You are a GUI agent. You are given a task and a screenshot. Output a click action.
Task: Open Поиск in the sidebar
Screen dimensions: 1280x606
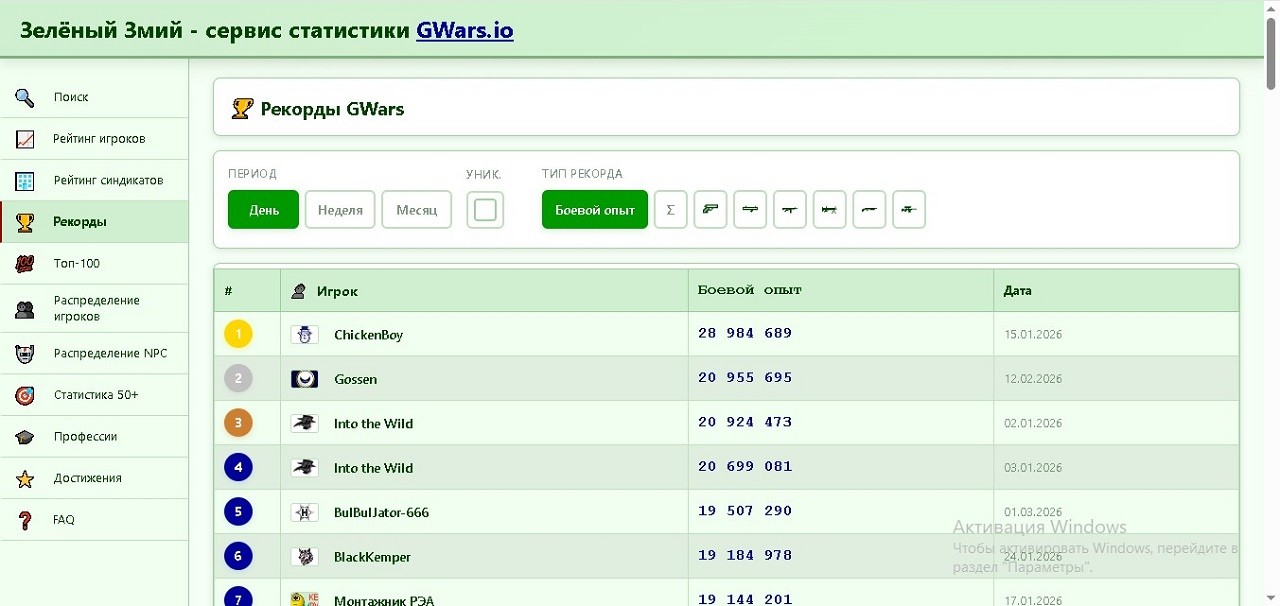pos(94,97)
